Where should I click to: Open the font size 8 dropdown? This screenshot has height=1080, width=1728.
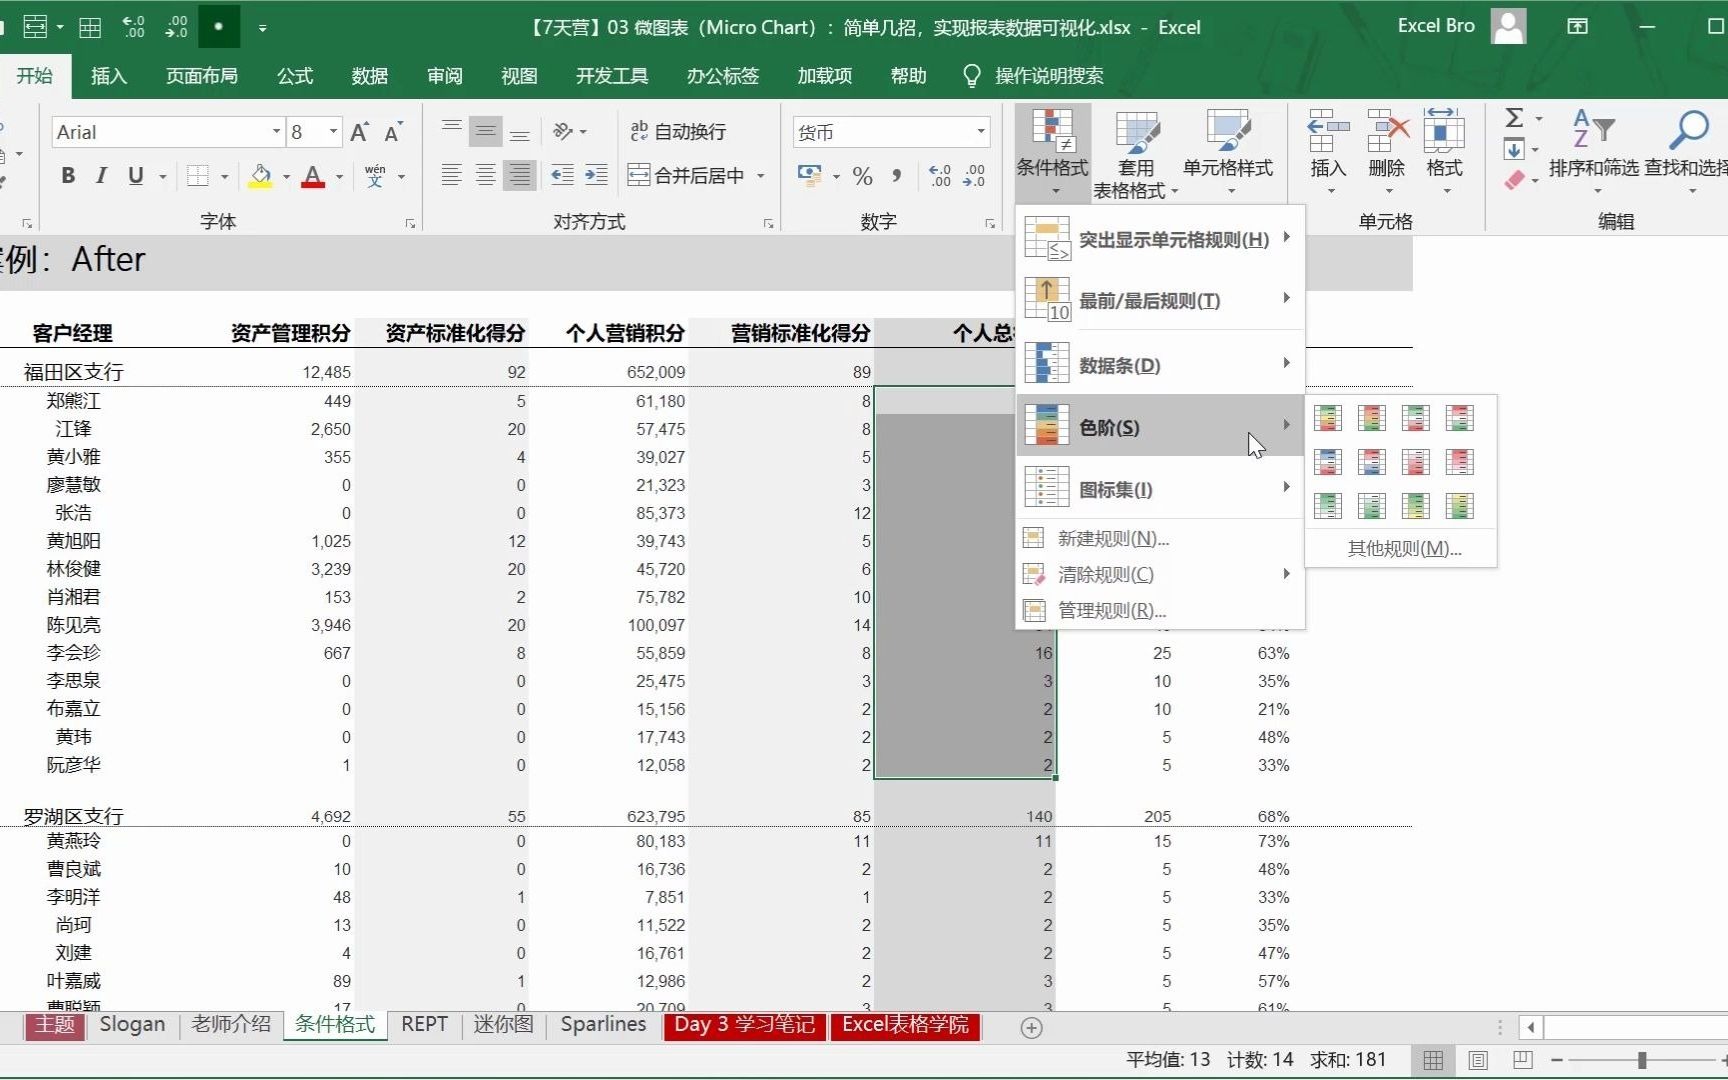(333, 132)
